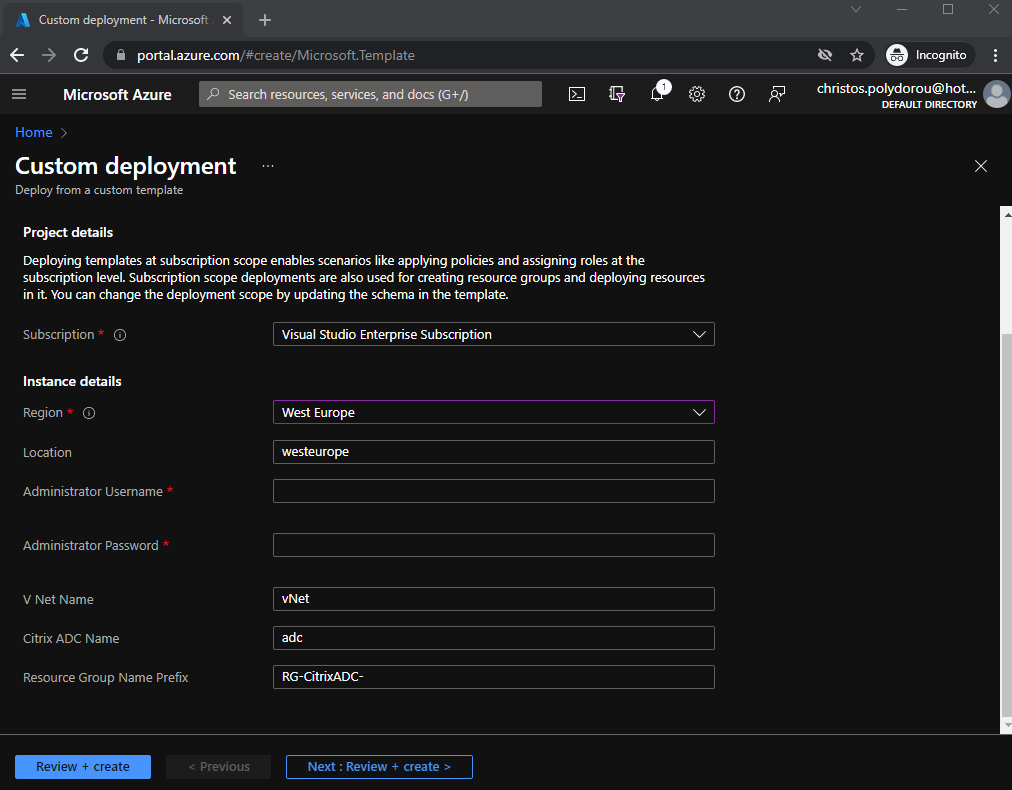The image size is (1012, 790).
Task: Open the ellipsis menu beside Custom deployment
Action: pyautogui.click(x=268, y=166)
